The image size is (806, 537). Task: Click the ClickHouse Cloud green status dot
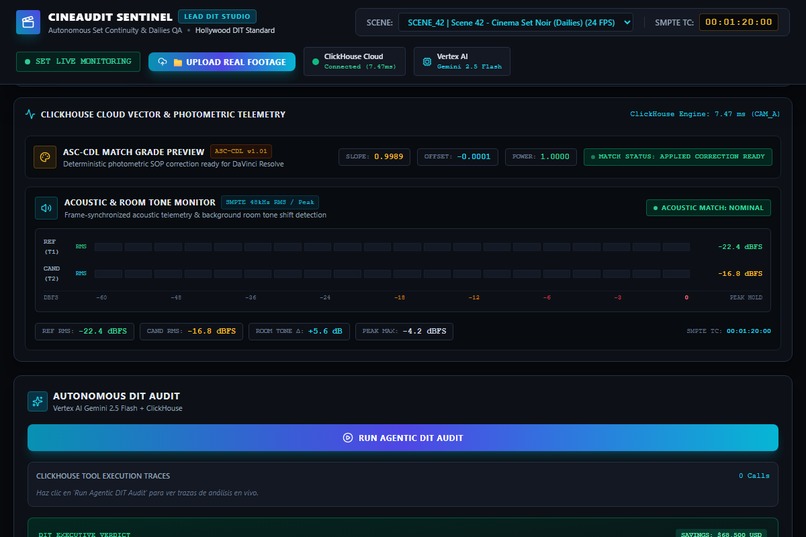click(316, 62)
